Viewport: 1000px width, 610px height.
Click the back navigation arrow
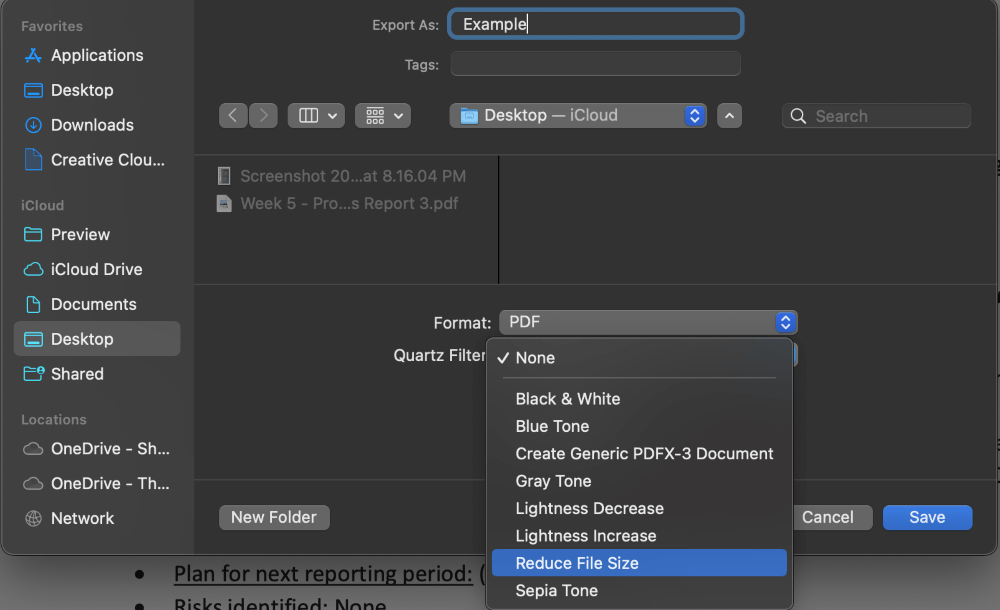[x=233, y=115]
